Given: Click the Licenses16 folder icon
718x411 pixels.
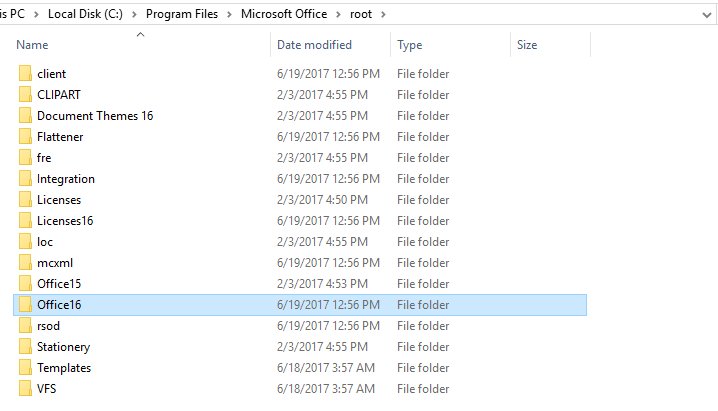Looking at the screenshot, I should tap(26, 221).
